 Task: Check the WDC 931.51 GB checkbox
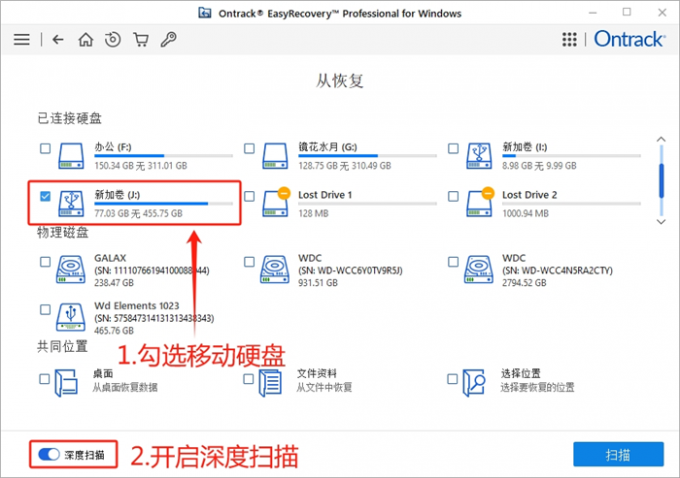(249, 262)
